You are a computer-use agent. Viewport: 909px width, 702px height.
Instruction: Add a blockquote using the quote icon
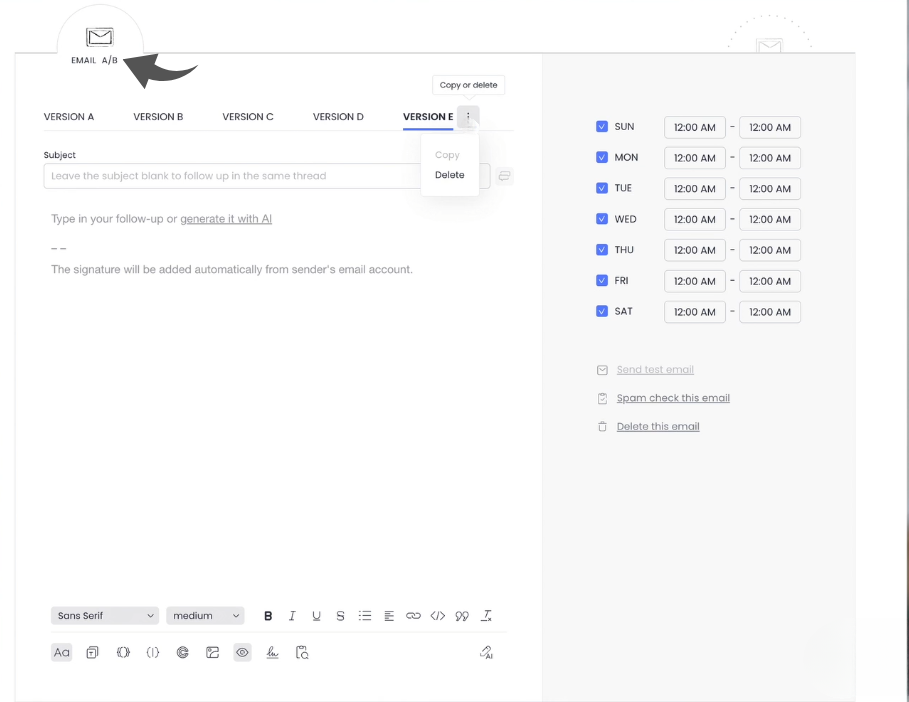click(x=462, y=616)
